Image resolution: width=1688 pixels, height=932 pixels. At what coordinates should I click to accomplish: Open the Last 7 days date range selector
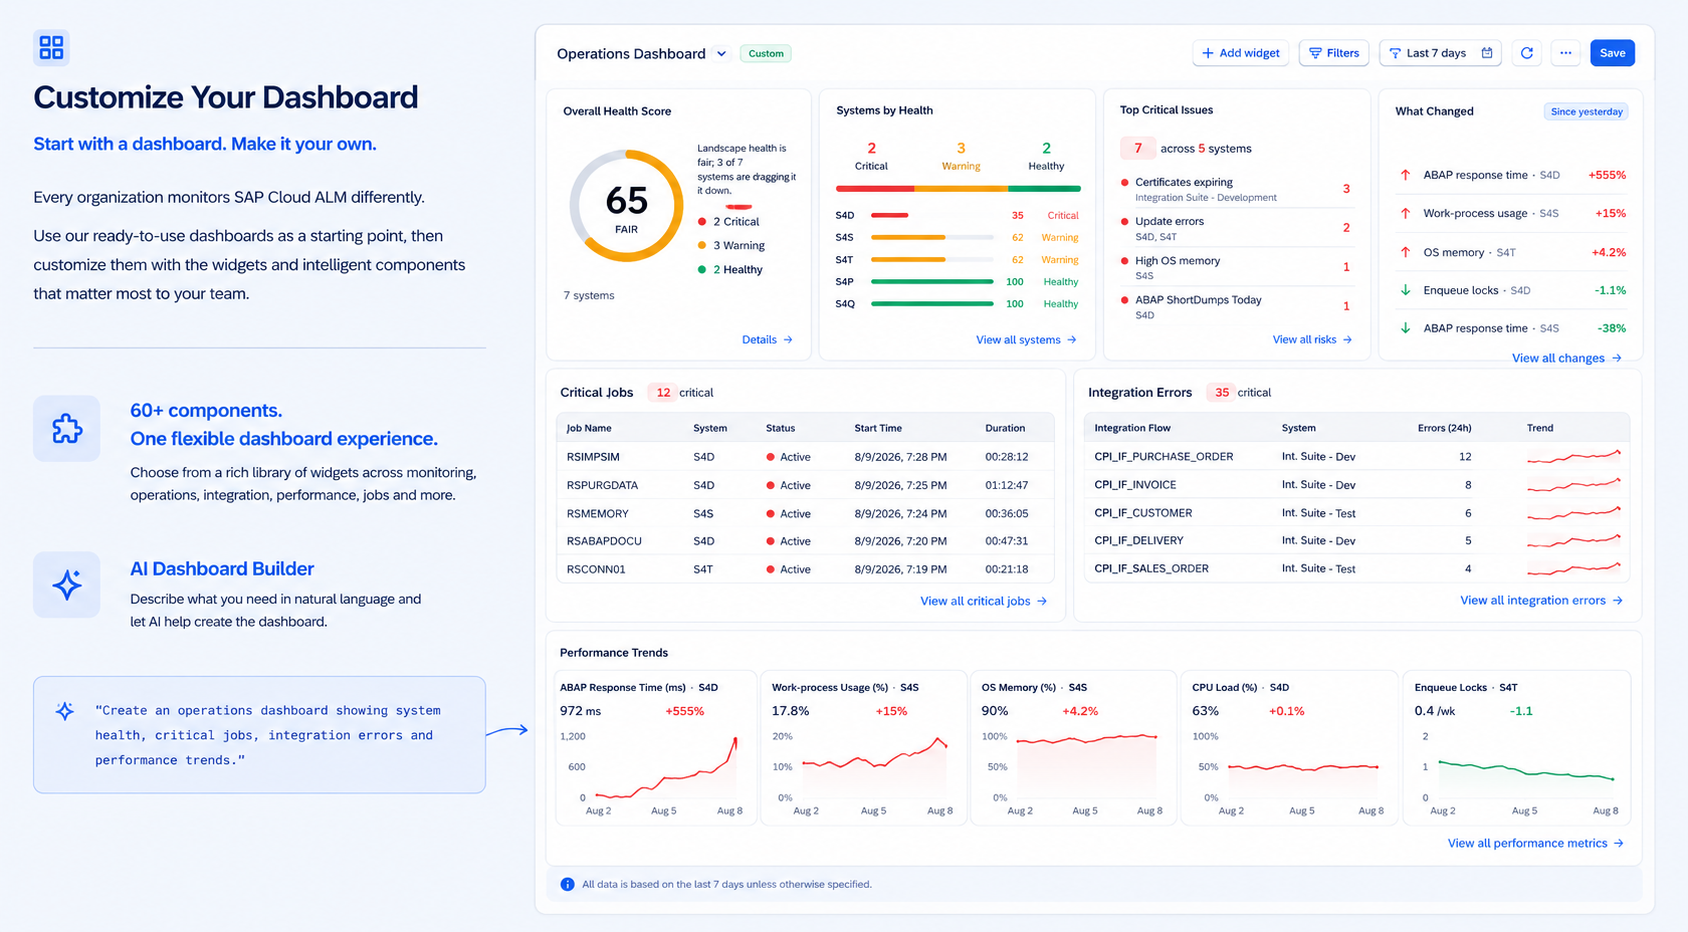point(1440,53)
